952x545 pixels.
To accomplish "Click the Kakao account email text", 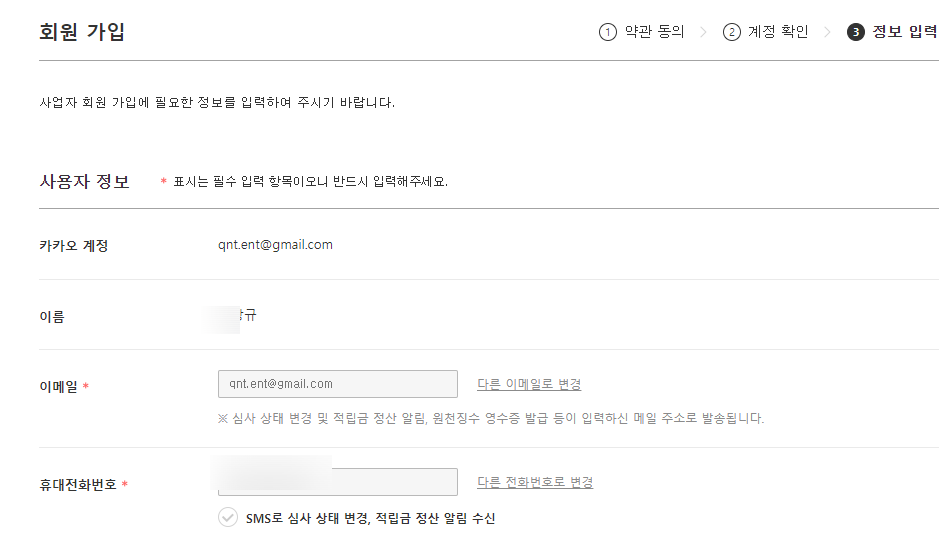I will [275, 245].
